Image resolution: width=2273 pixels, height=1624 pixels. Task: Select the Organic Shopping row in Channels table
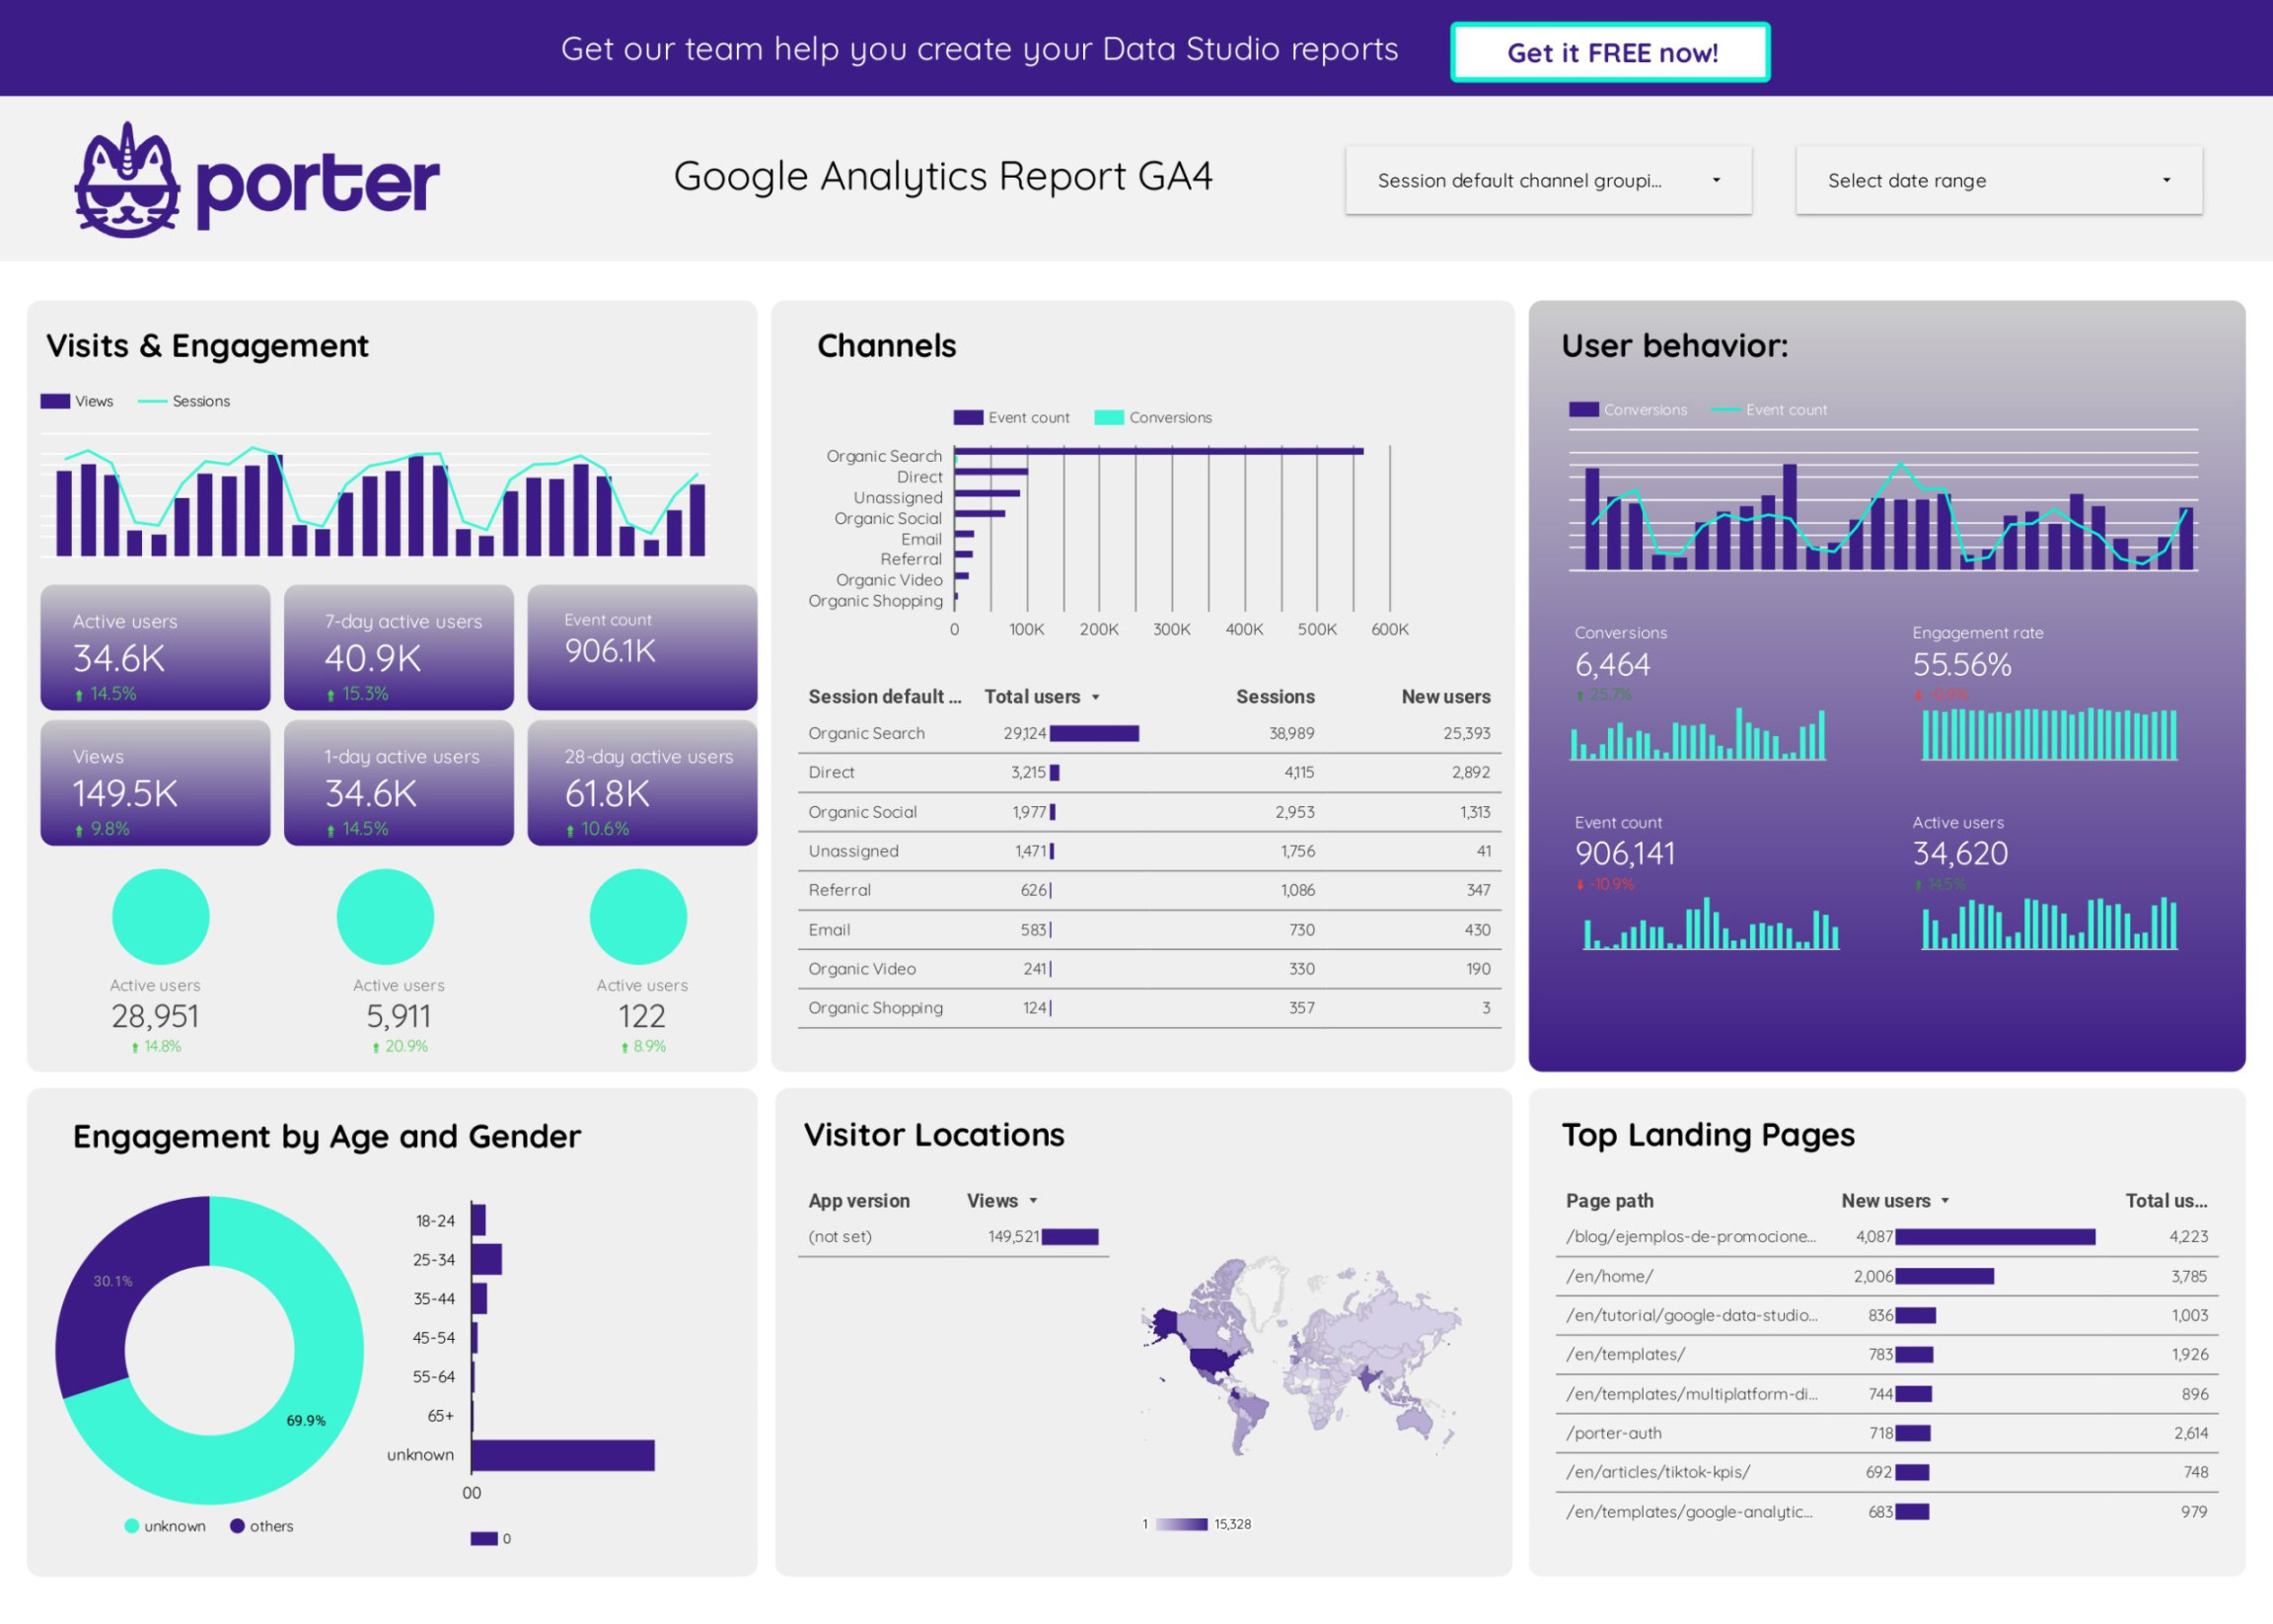pyautogui.click(x=1150, y=1009)
